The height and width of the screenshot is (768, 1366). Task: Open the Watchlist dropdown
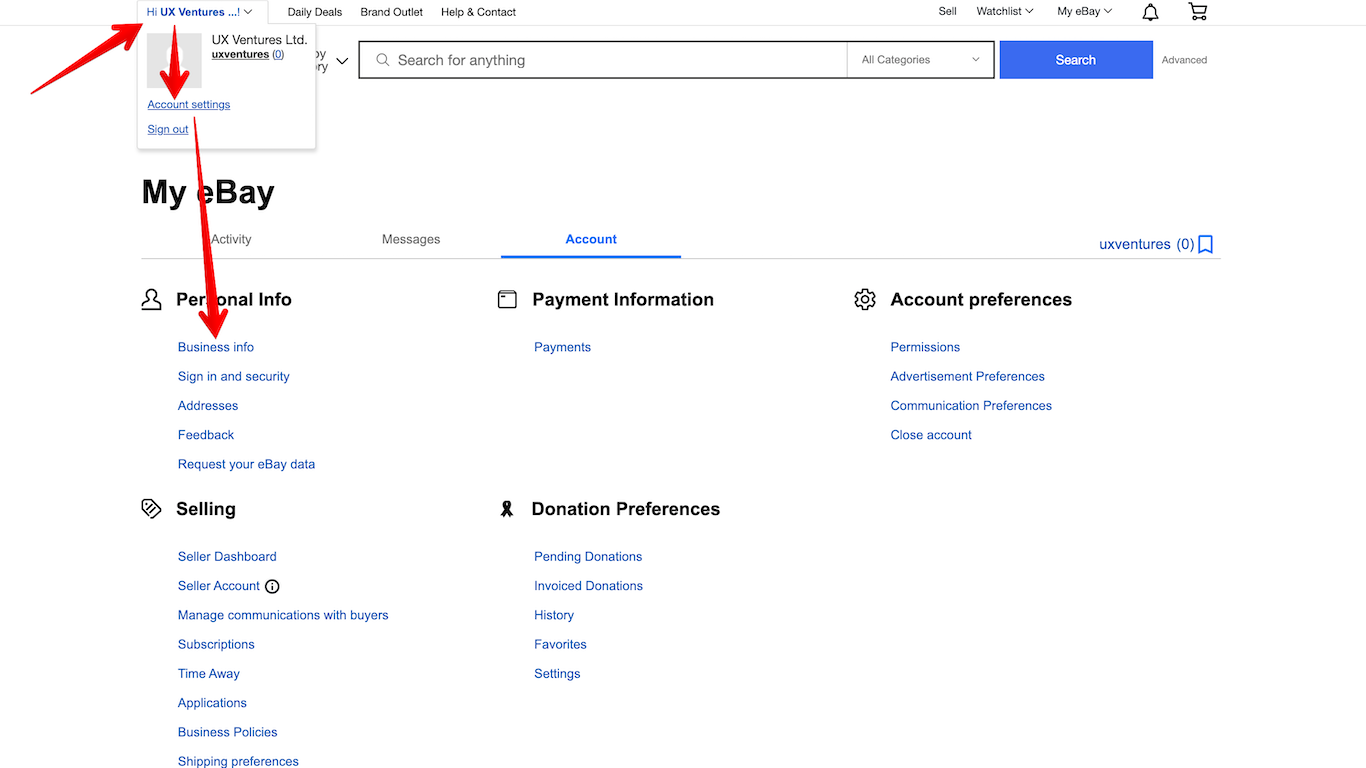point(1005,12)
